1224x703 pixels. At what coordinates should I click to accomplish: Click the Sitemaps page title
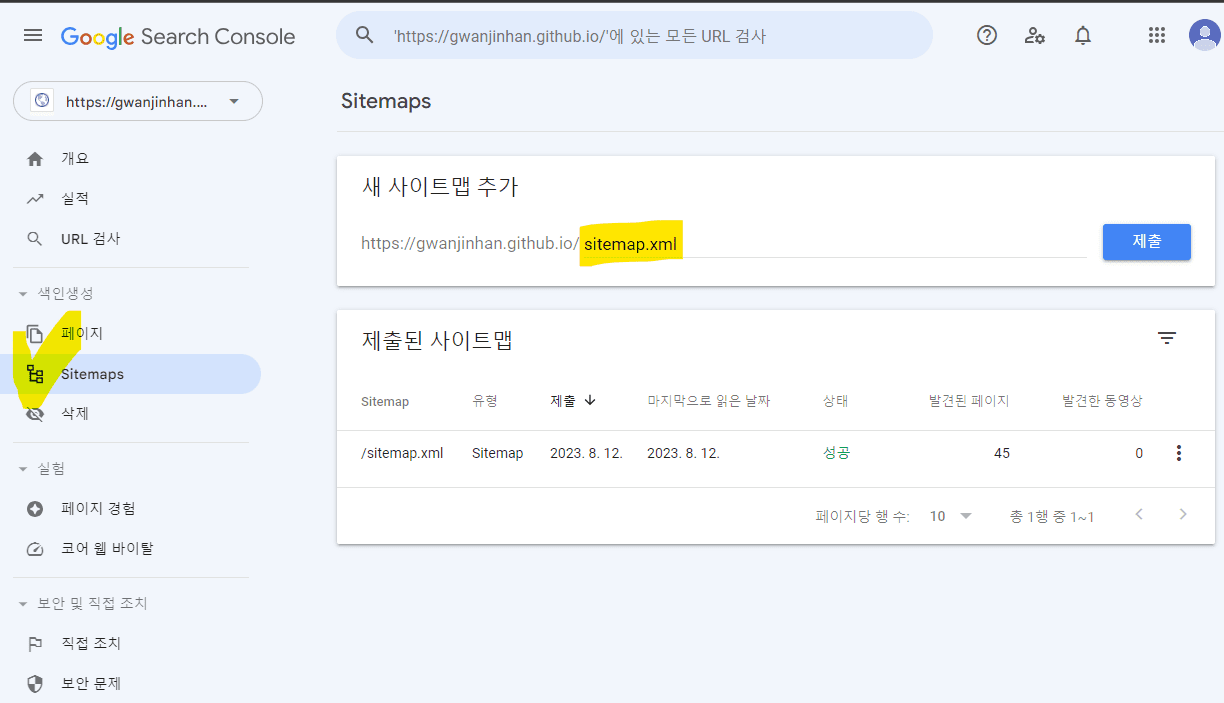tap(386, 101)
